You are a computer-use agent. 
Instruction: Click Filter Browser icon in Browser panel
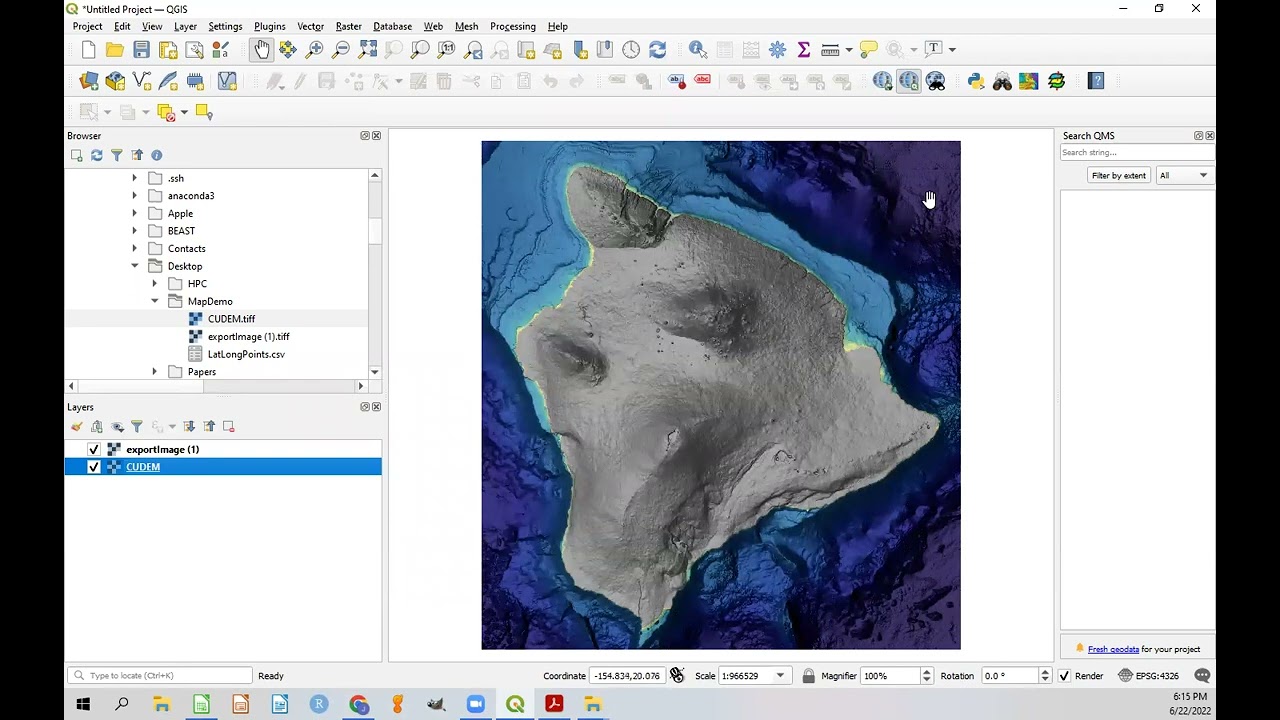[x=117, y=155]
